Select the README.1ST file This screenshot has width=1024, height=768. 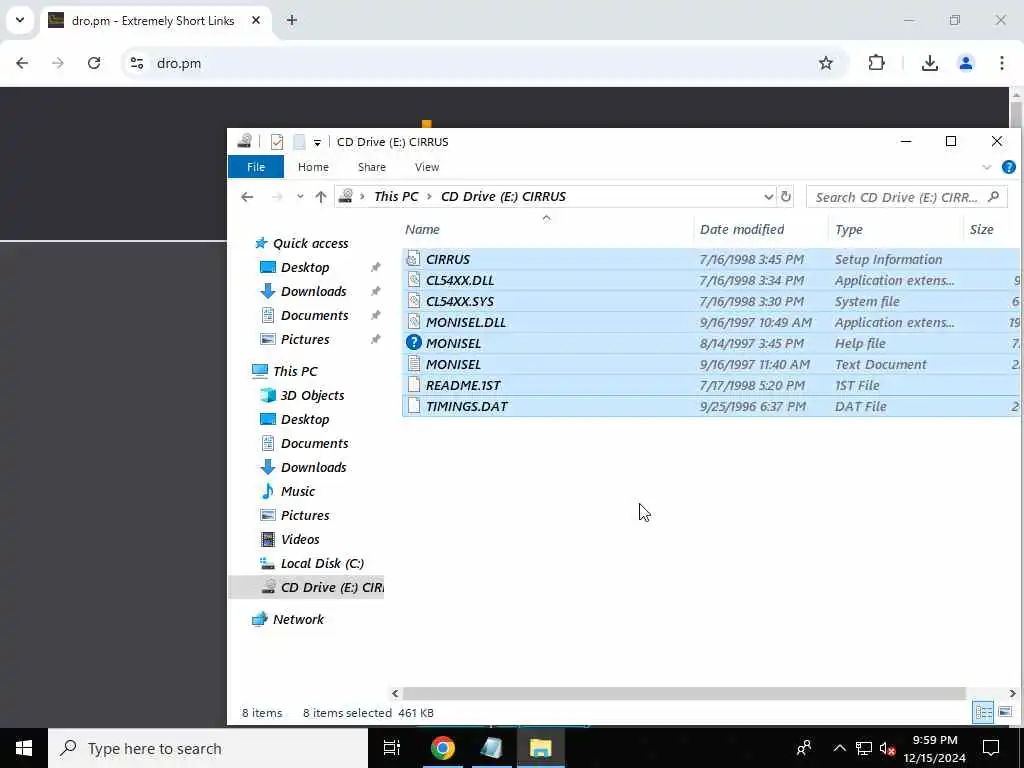[x=711, y=385]
